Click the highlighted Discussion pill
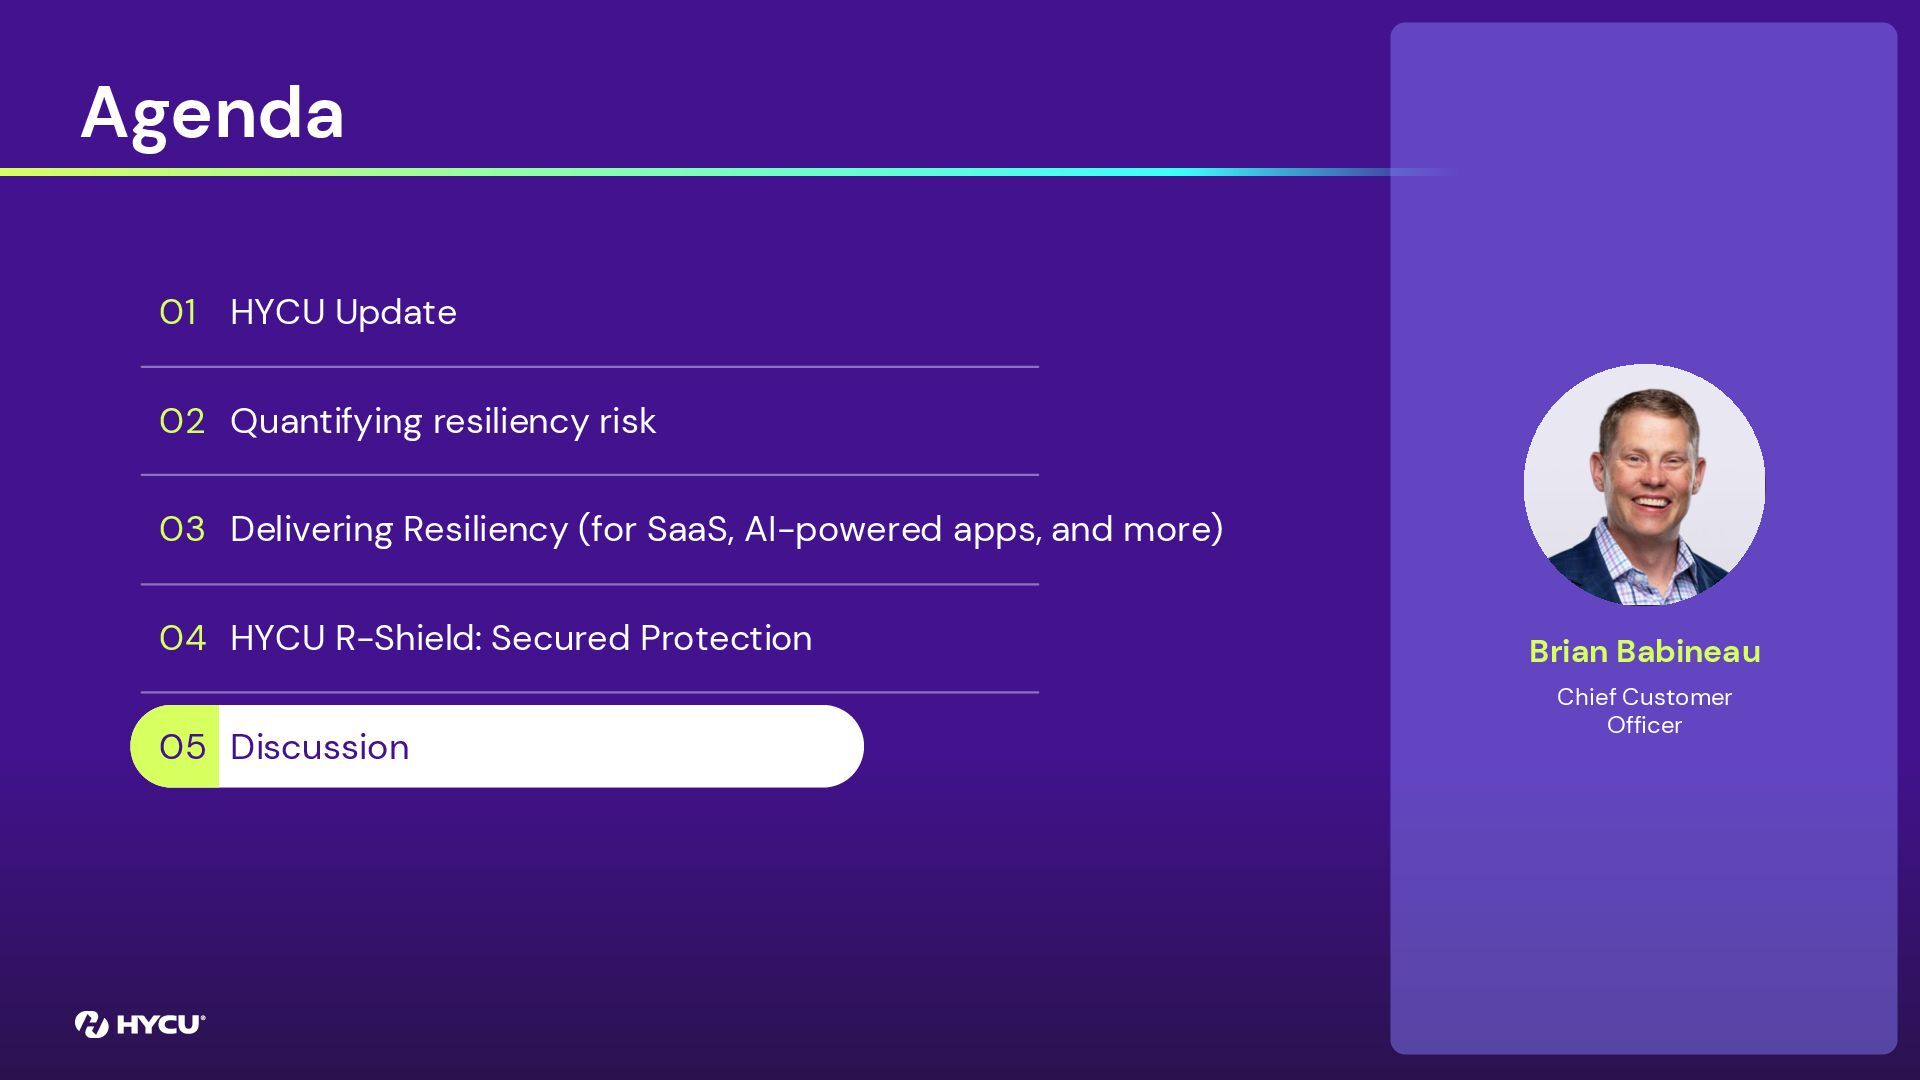This screenshot has height=1080, width=1920. [497, 746]
